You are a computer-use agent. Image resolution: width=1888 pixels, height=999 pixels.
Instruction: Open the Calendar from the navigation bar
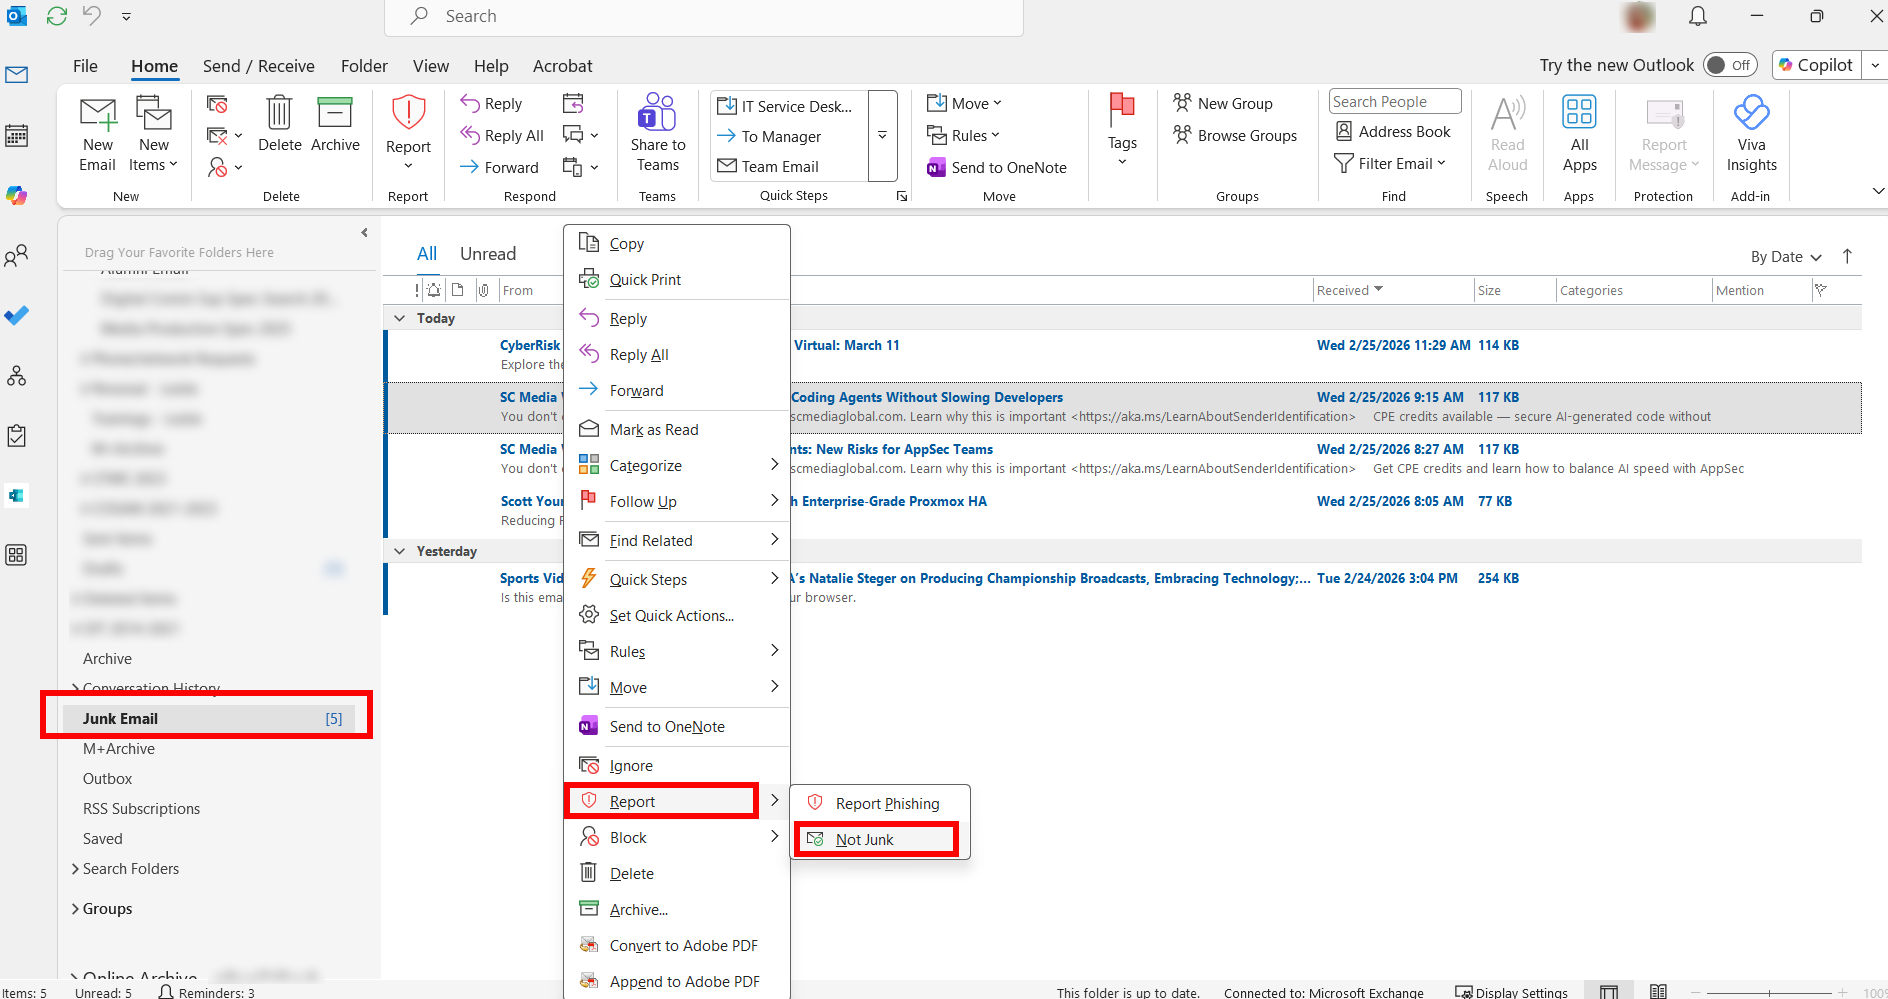pos(16,135)
